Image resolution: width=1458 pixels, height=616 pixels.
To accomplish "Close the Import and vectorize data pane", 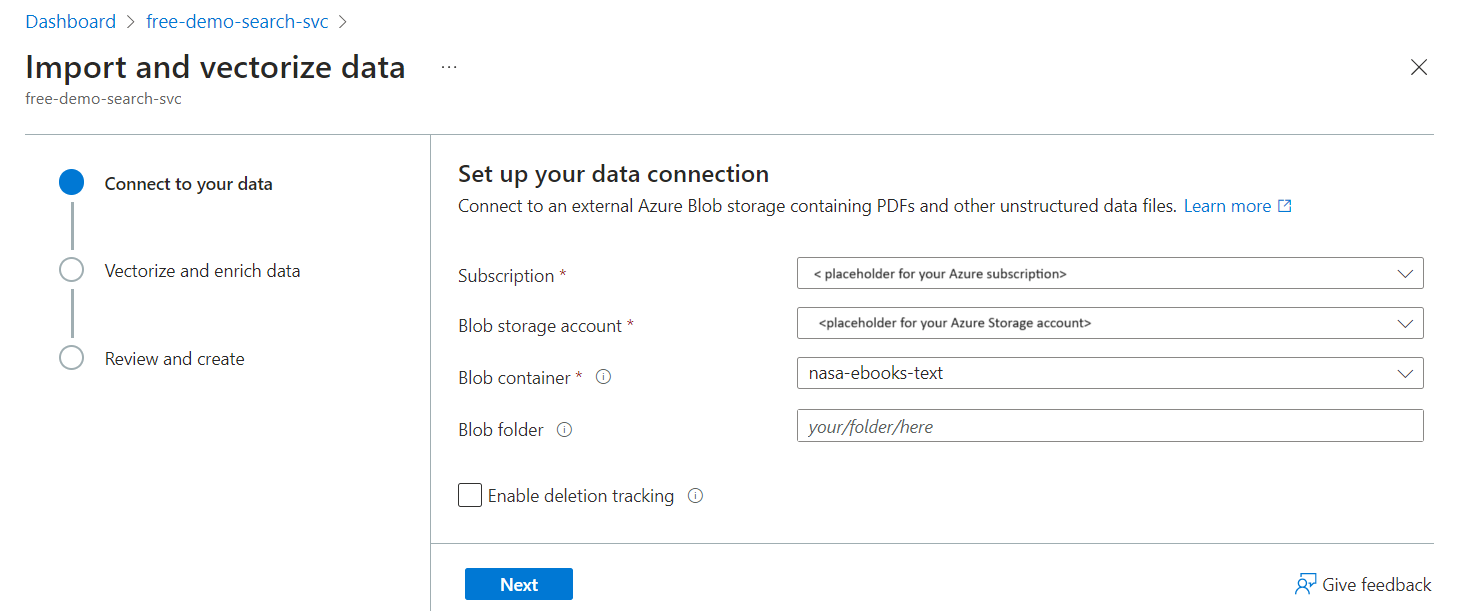I will (x=1418, y=67).
